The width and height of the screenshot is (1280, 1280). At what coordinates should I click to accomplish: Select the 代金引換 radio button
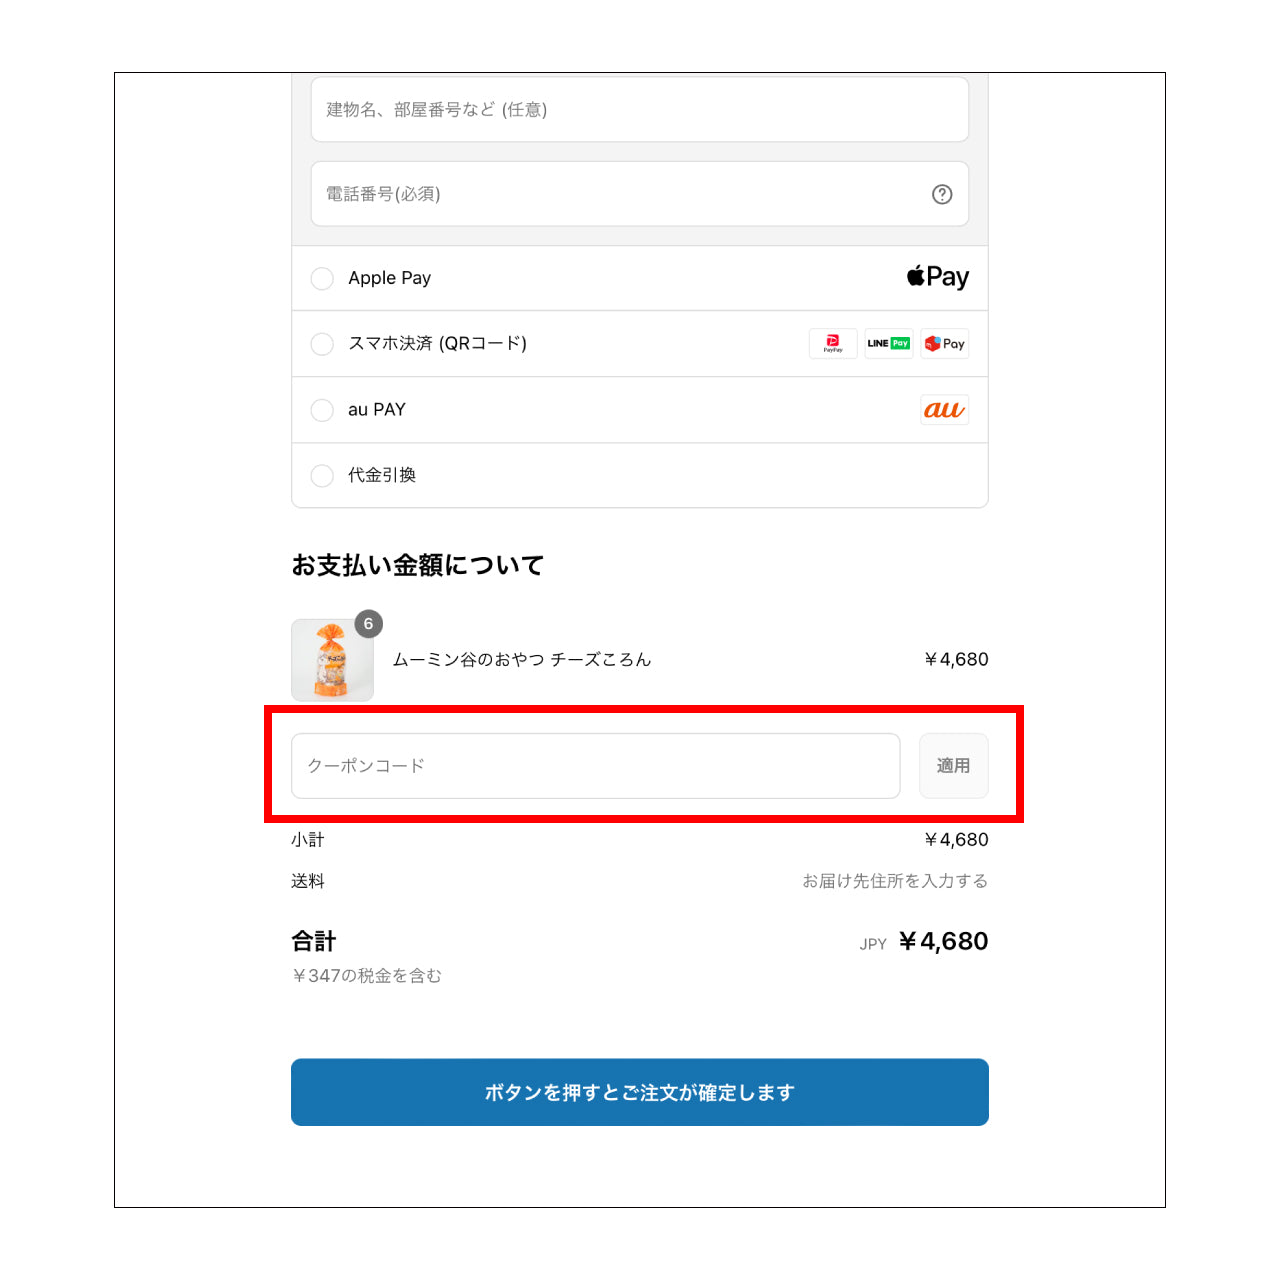[x=322, y=476]
